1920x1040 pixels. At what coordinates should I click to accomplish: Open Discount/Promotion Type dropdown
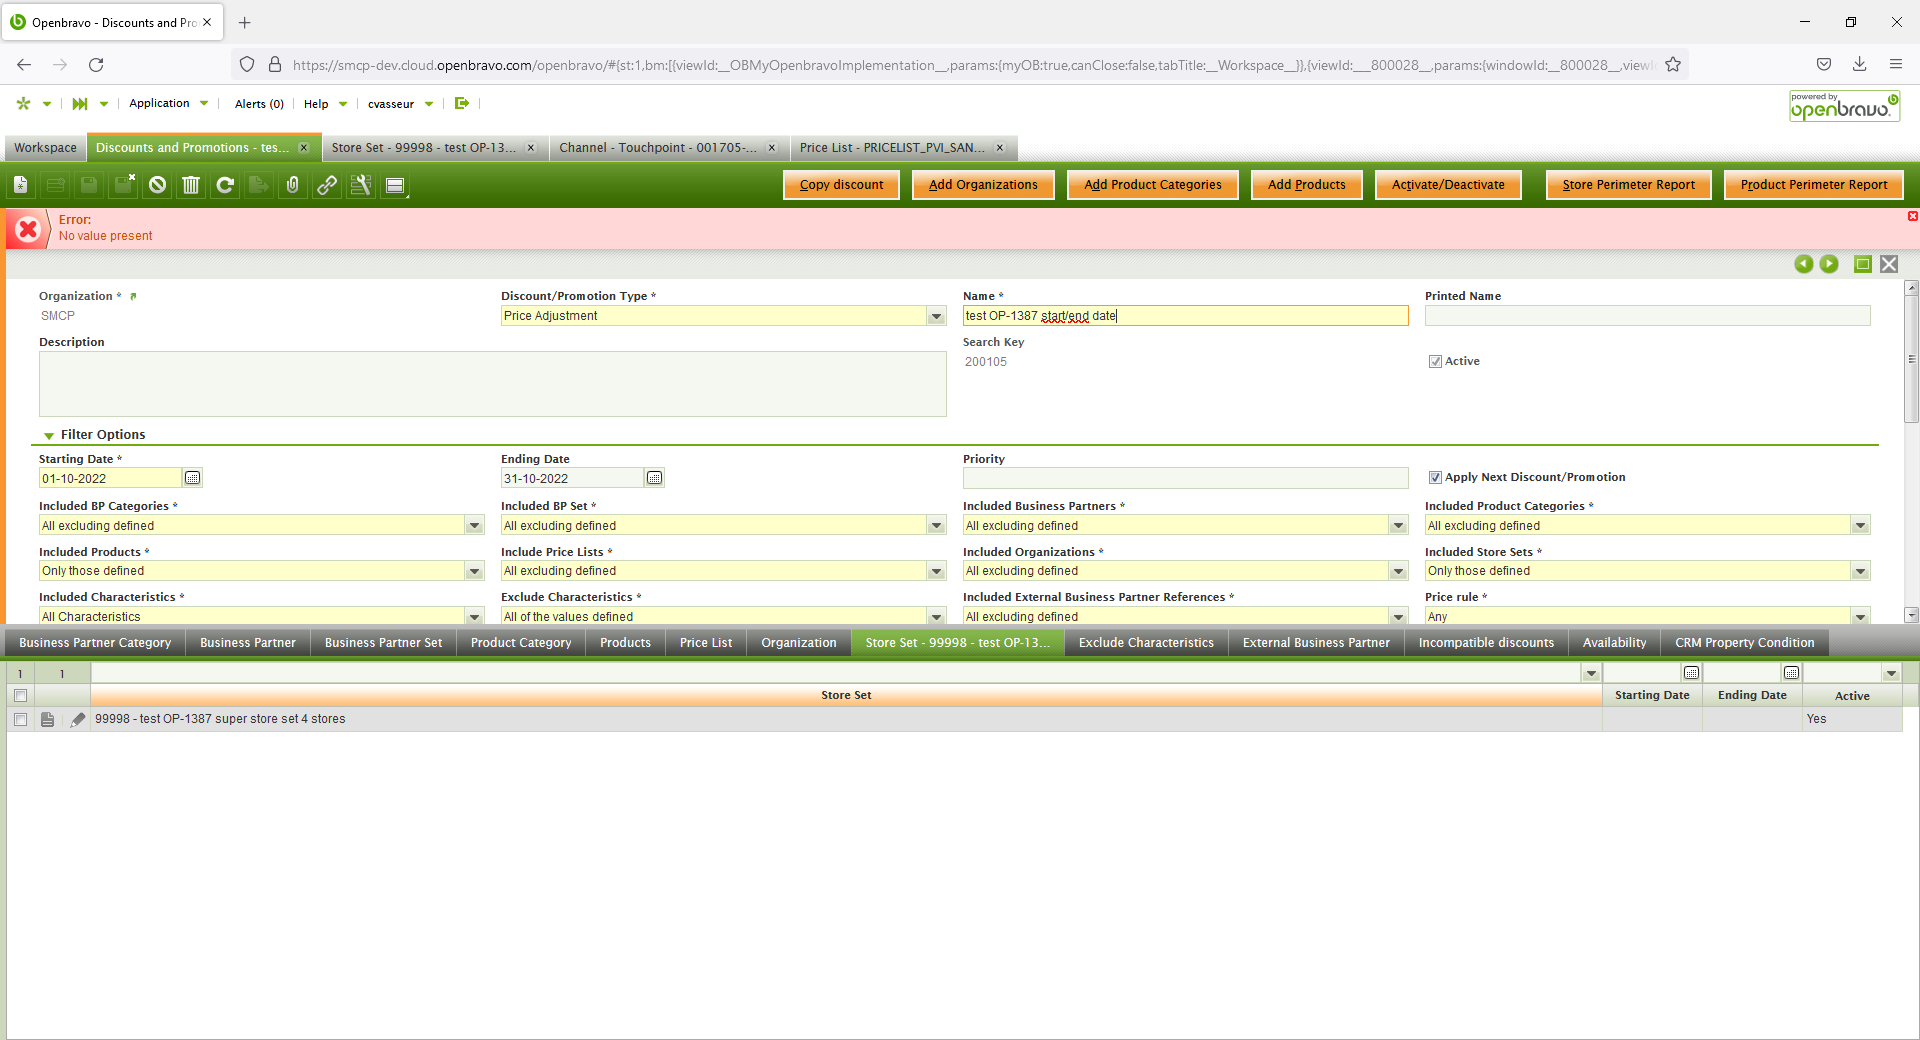pyautogui.click(x=936, y=316)
